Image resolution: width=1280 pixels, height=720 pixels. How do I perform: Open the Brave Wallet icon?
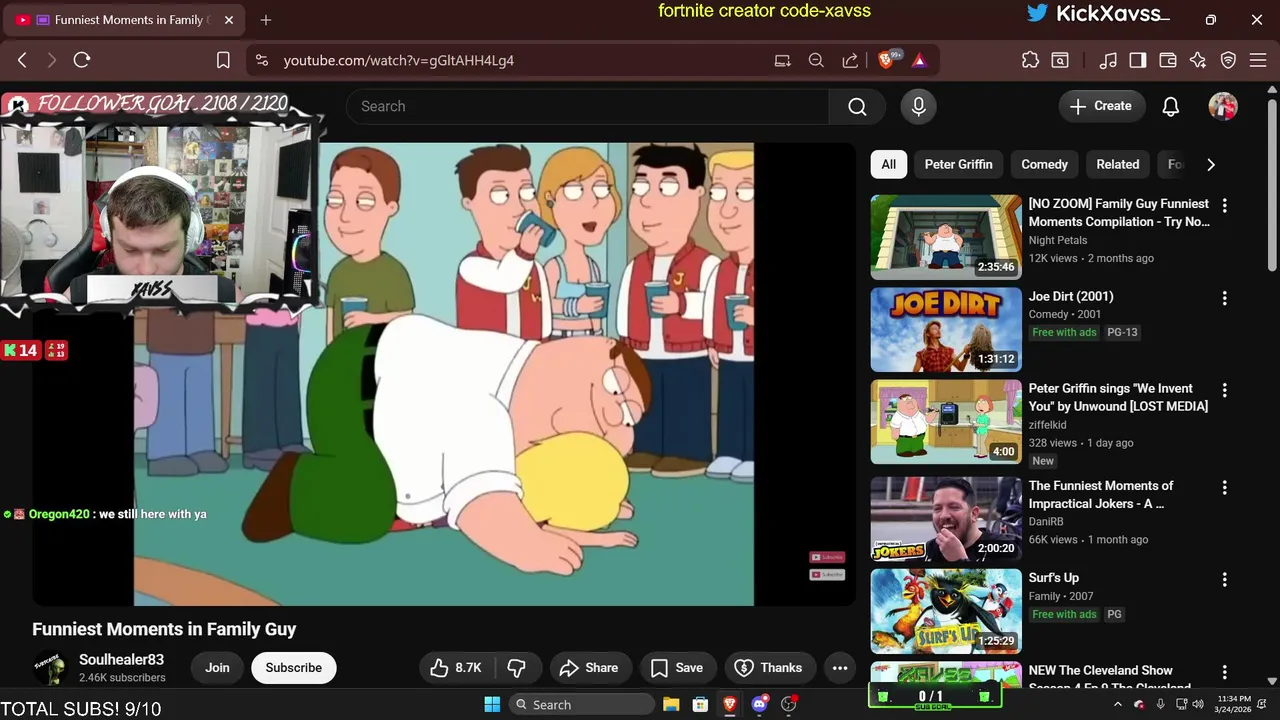pos(1168,60)
